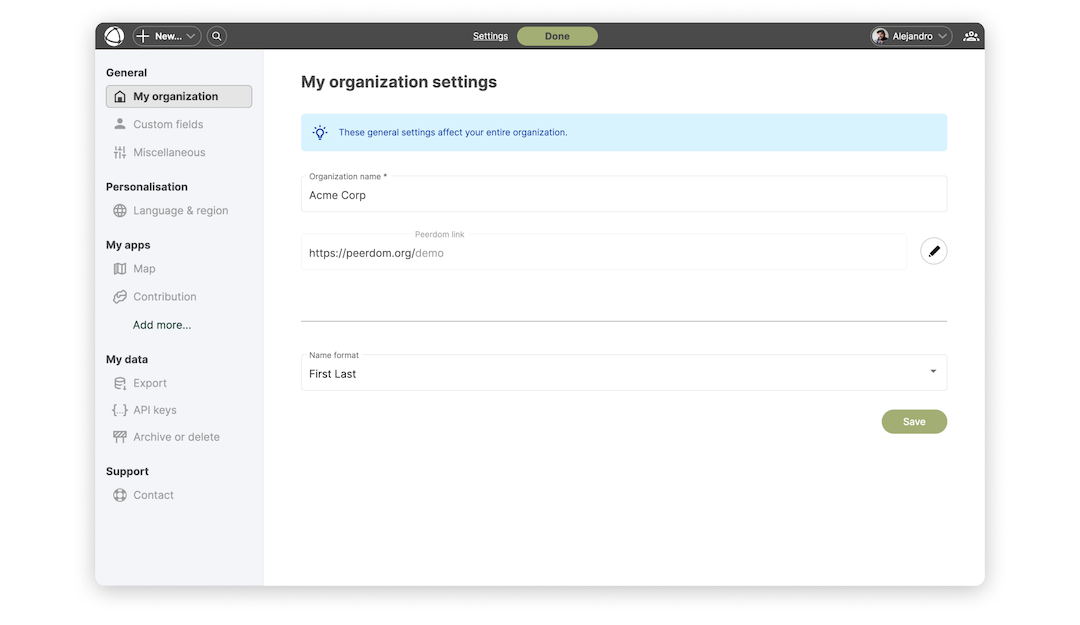Focus the Organization name input field
Image resolution: width=1080 pixels, height=625 pixels.
coord(623,195)
